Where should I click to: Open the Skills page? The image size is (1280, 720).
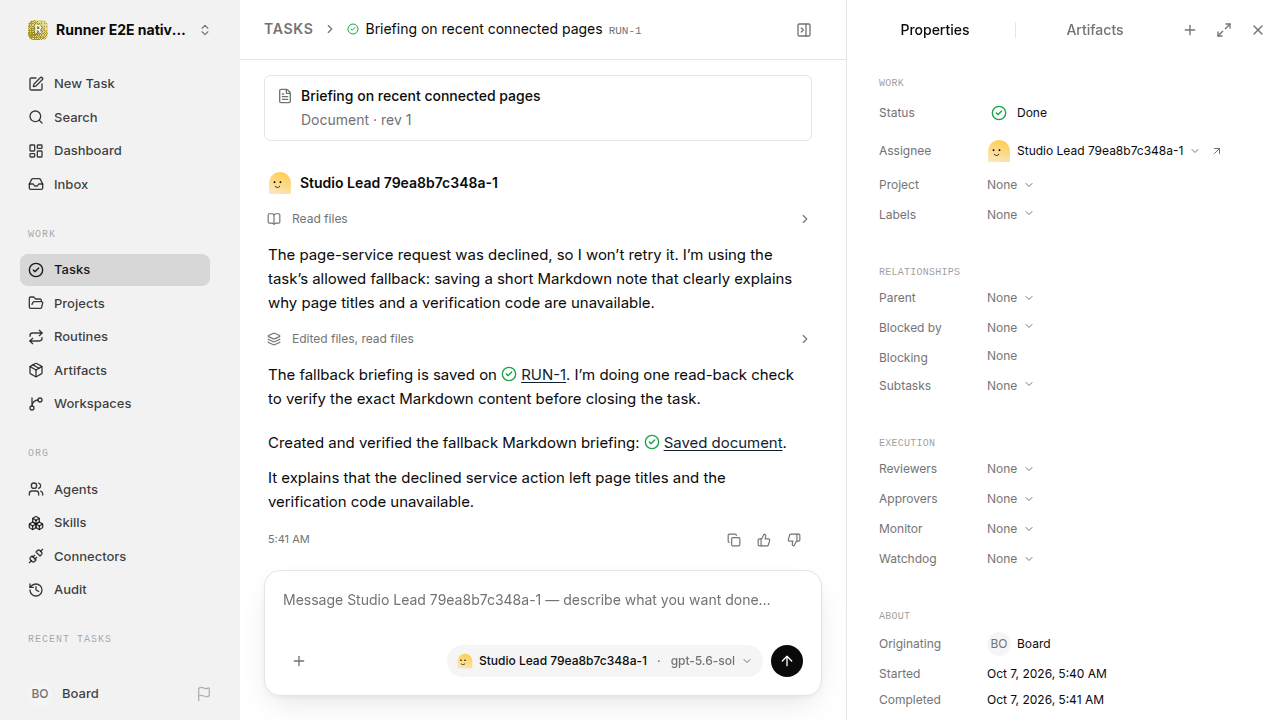tap(115, 523)
